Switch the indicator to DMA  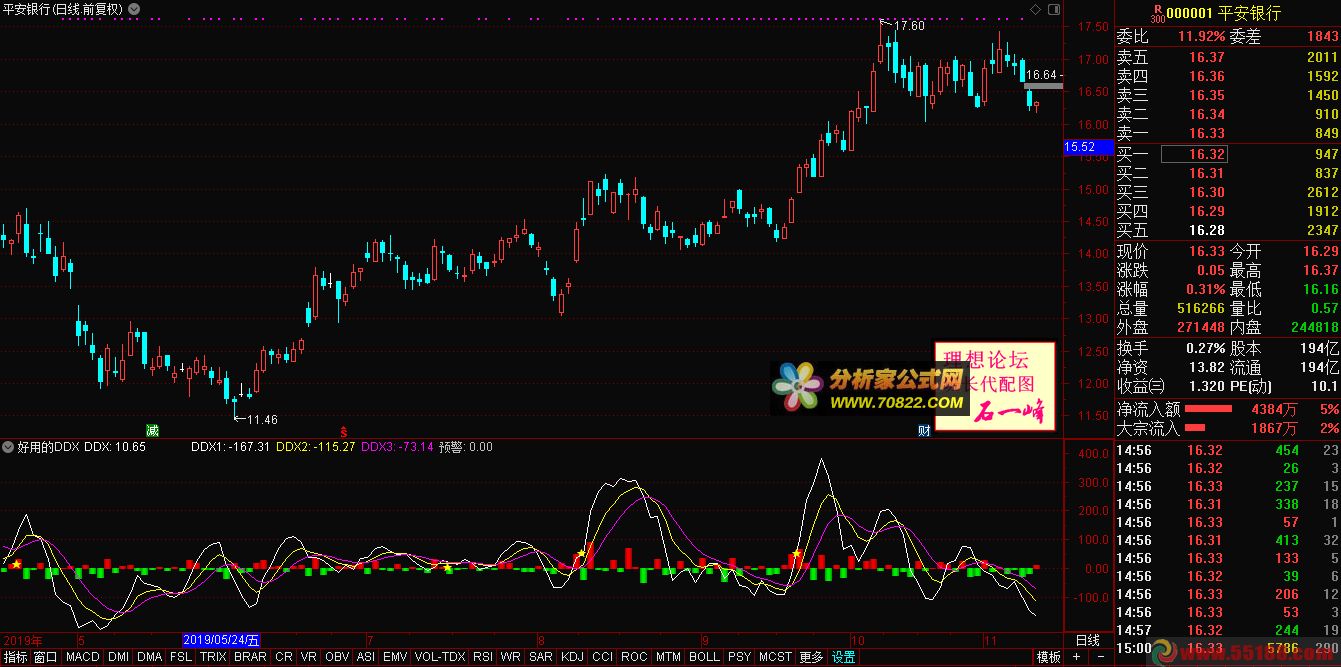tap(149, 658)
